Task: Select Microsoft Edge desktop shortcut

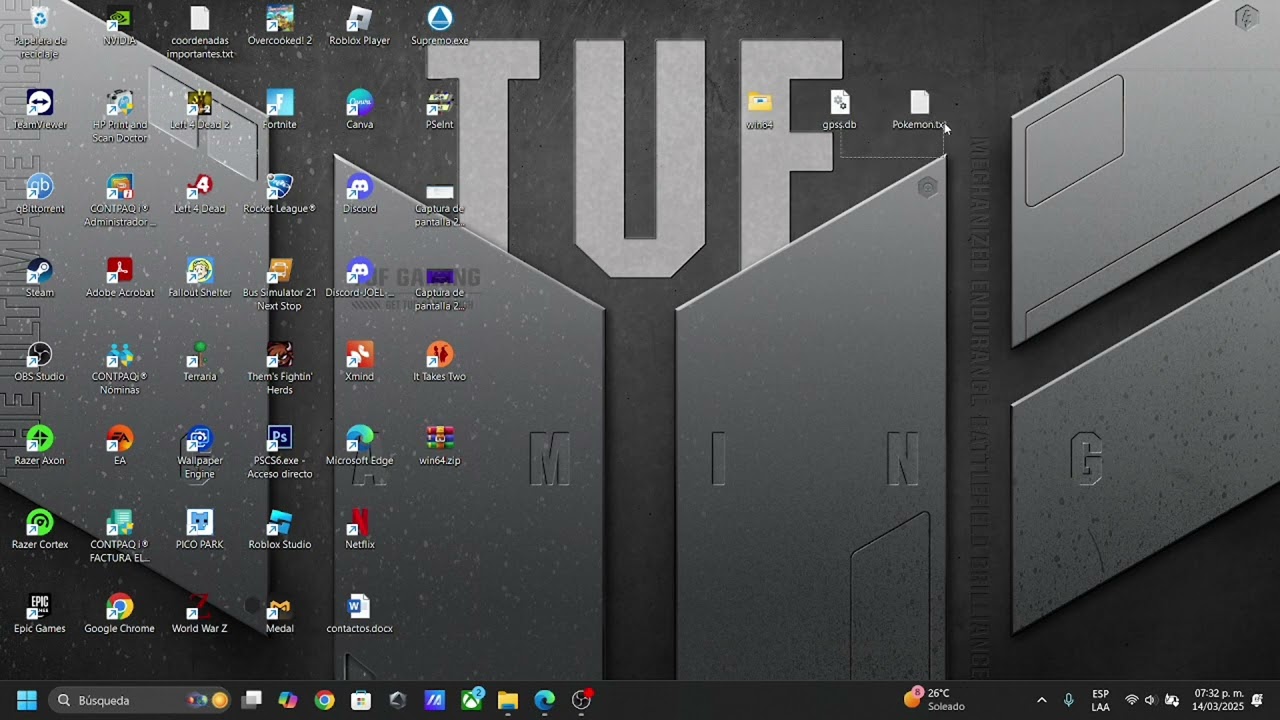Action: point(360,446)
